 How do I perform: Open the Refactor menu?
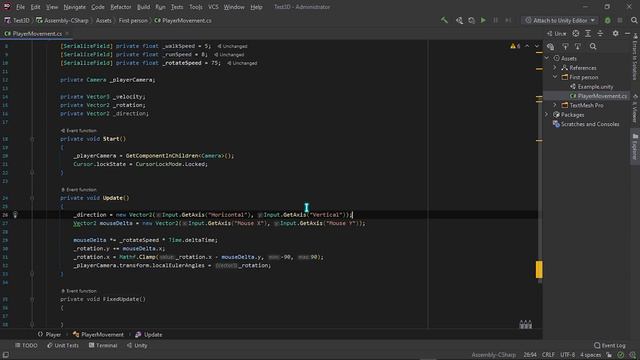(x=121, y=7)
